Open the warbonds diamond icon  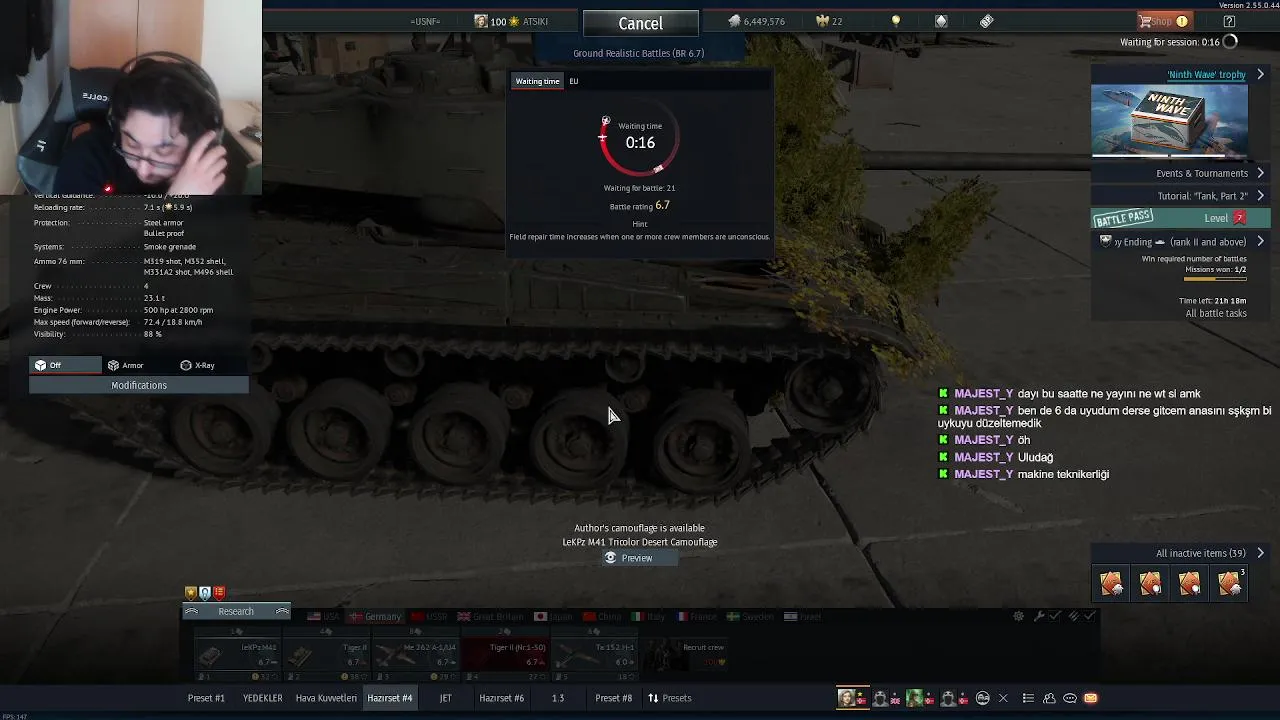pos(941,21)
